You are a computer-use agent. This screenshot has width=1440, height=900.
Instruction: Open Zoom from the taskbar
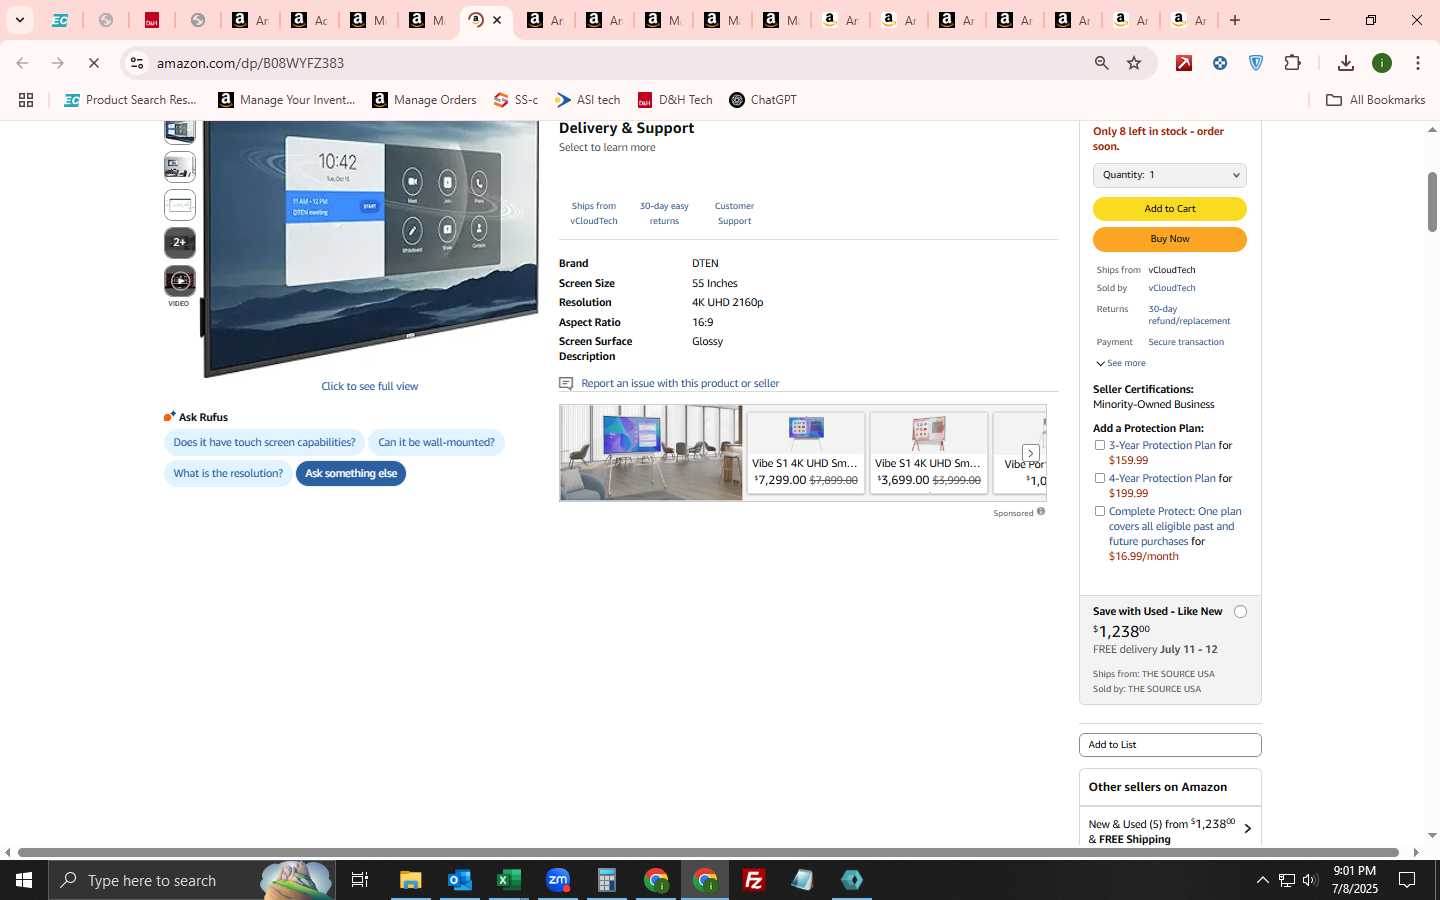[557, 880]
